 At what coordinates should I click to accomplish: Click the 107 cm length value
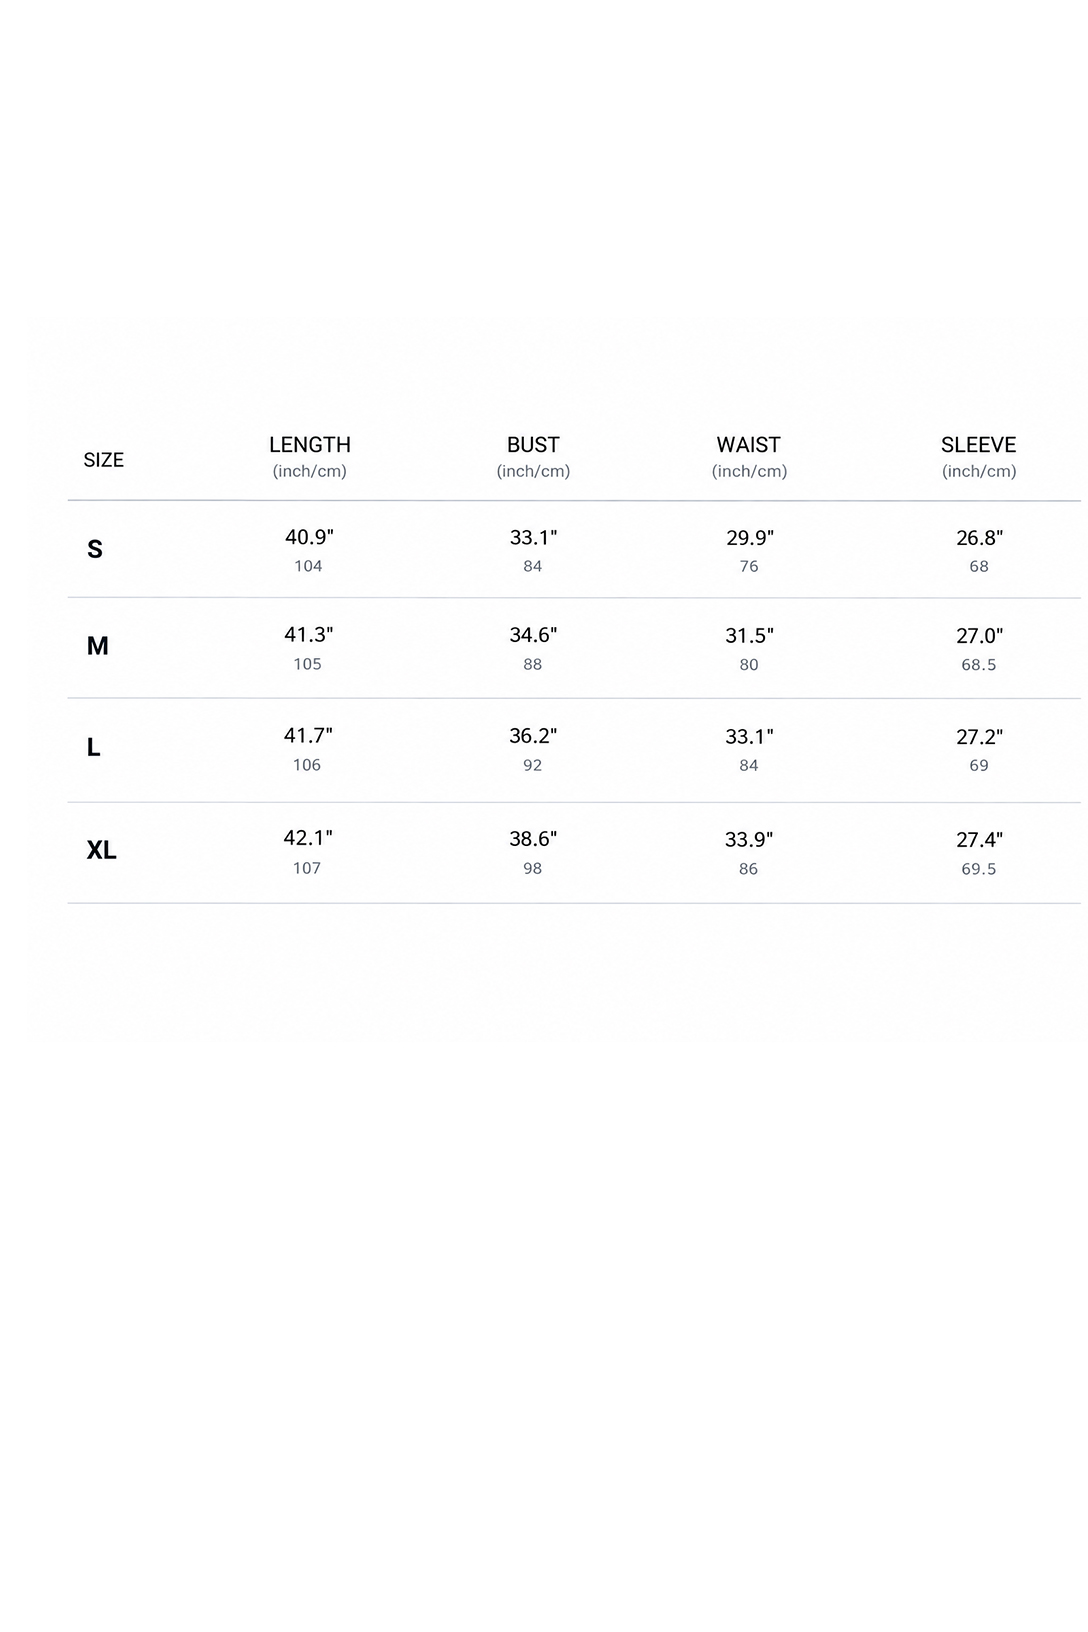307,868
